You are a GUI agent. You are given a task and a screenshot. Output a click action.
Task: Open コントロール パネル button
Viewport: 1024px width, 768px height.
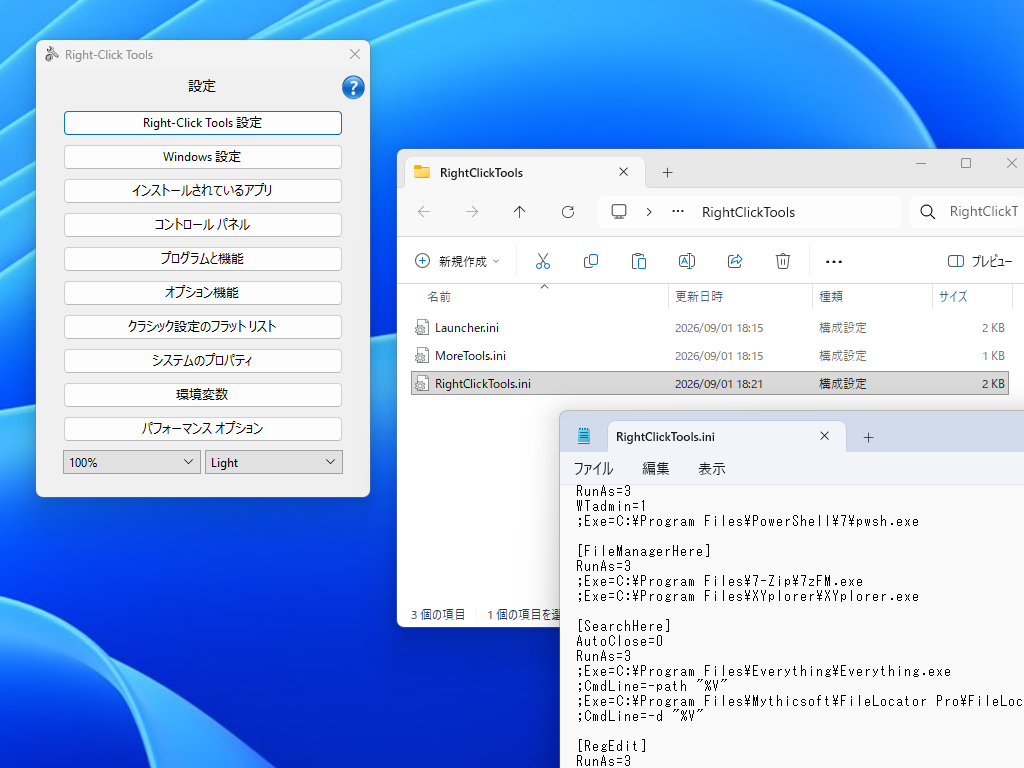202,225
